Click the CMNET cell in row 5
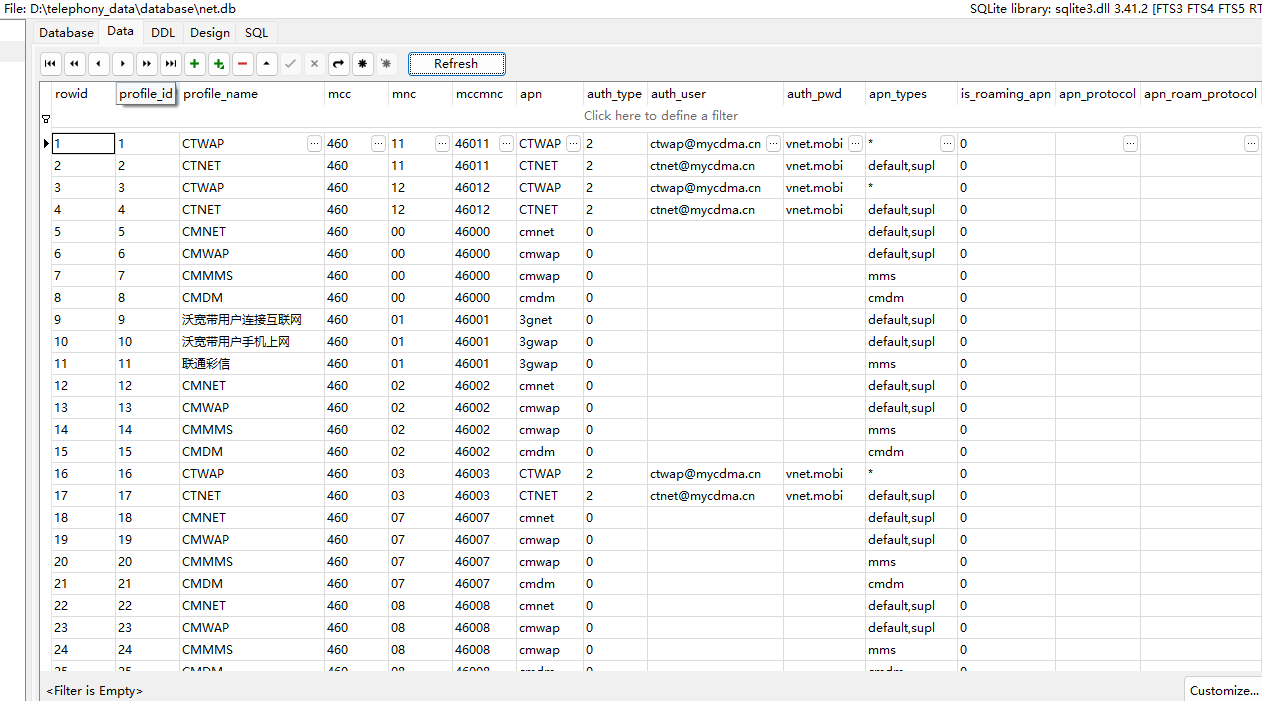This screenshot has height=701, width=1262. point(252,232)
